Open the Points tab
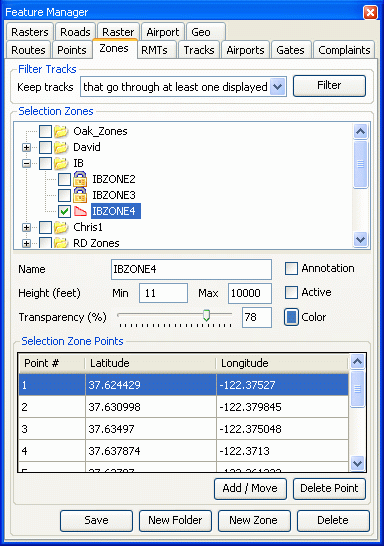This screenshot has height=546, width=384. pyautogui.click(x=72, y=50)
